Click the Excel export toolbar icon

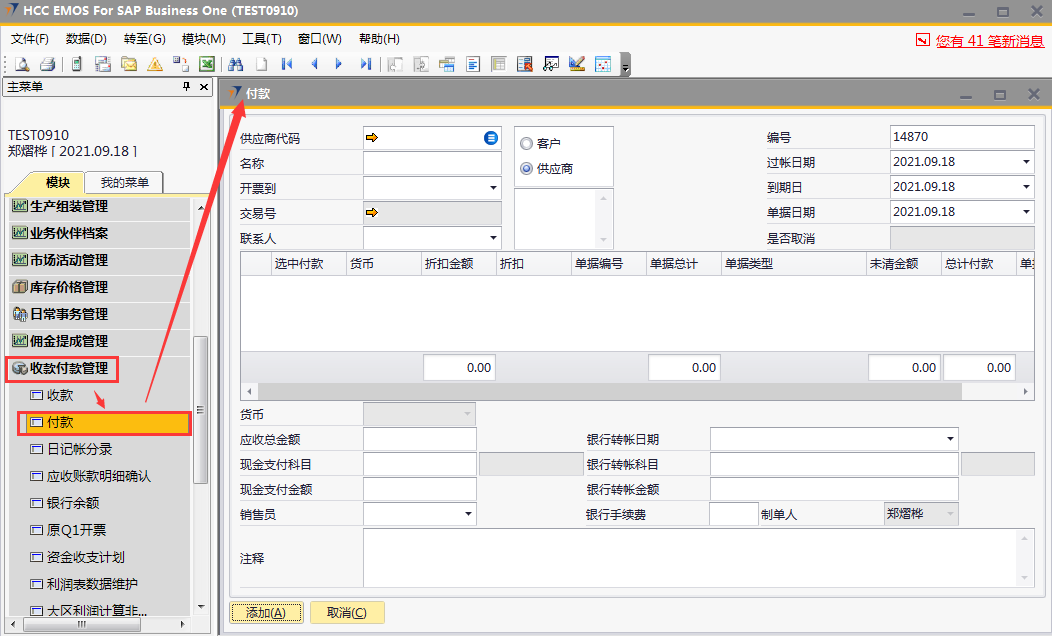point(206,64)
